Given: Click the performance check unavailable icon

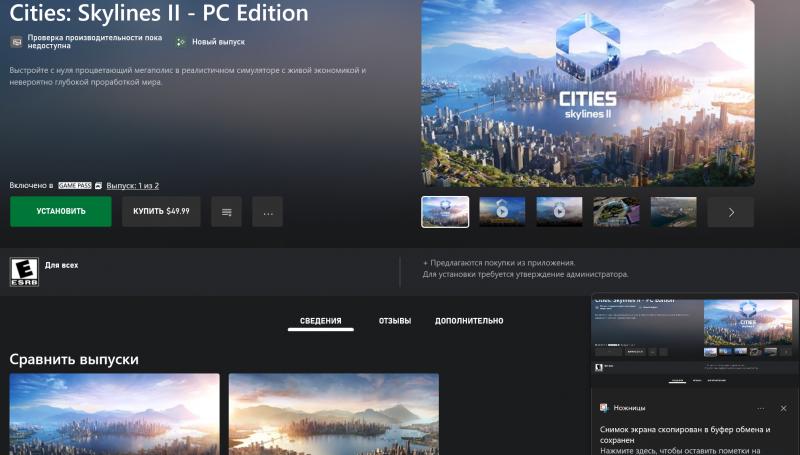Looking at the screenshot, I should coord(16,42).
